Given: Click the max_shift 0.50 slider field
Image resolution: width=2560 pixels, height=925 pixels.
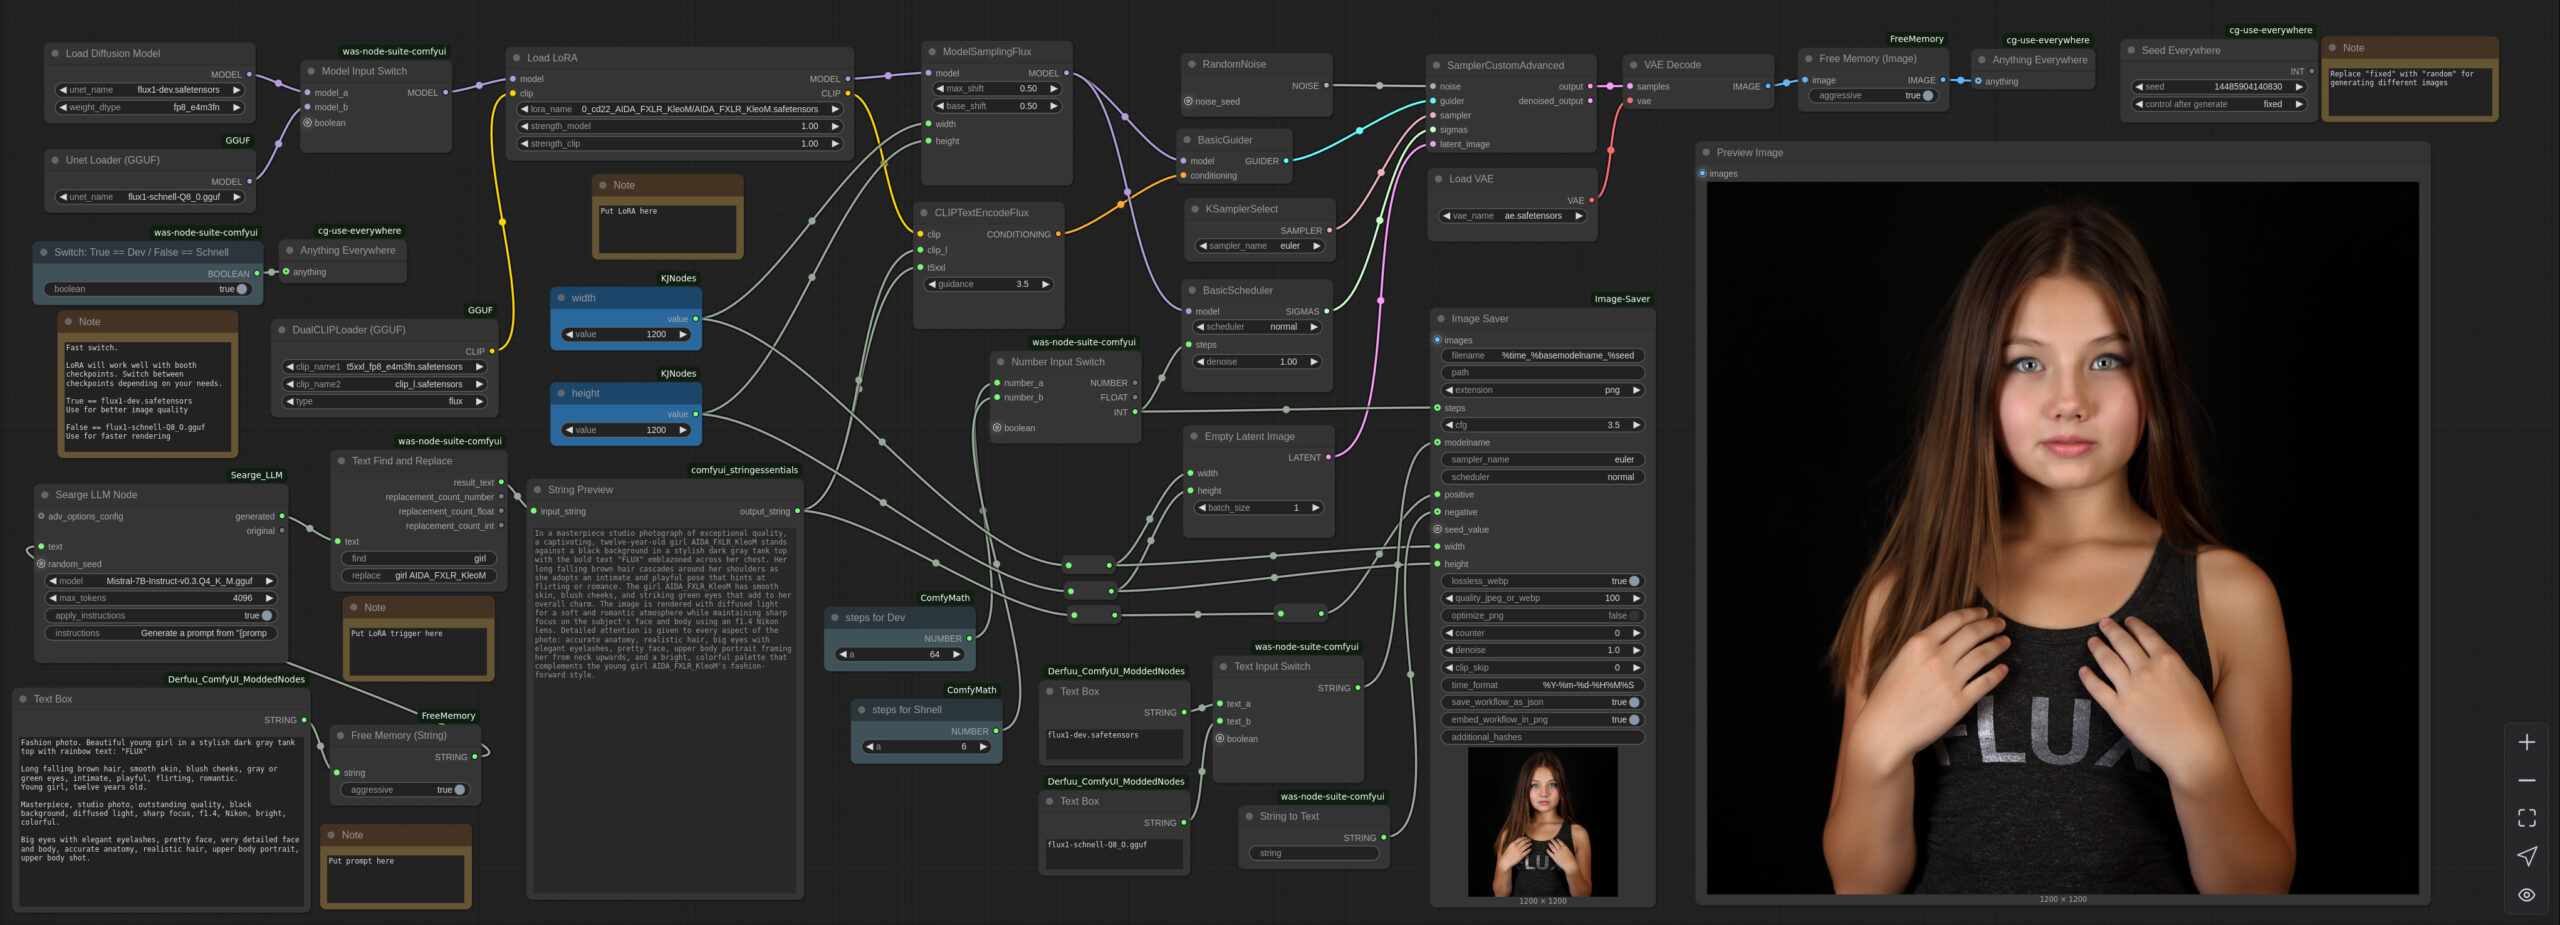Looking at the screenshot, I should coord(996,89).
